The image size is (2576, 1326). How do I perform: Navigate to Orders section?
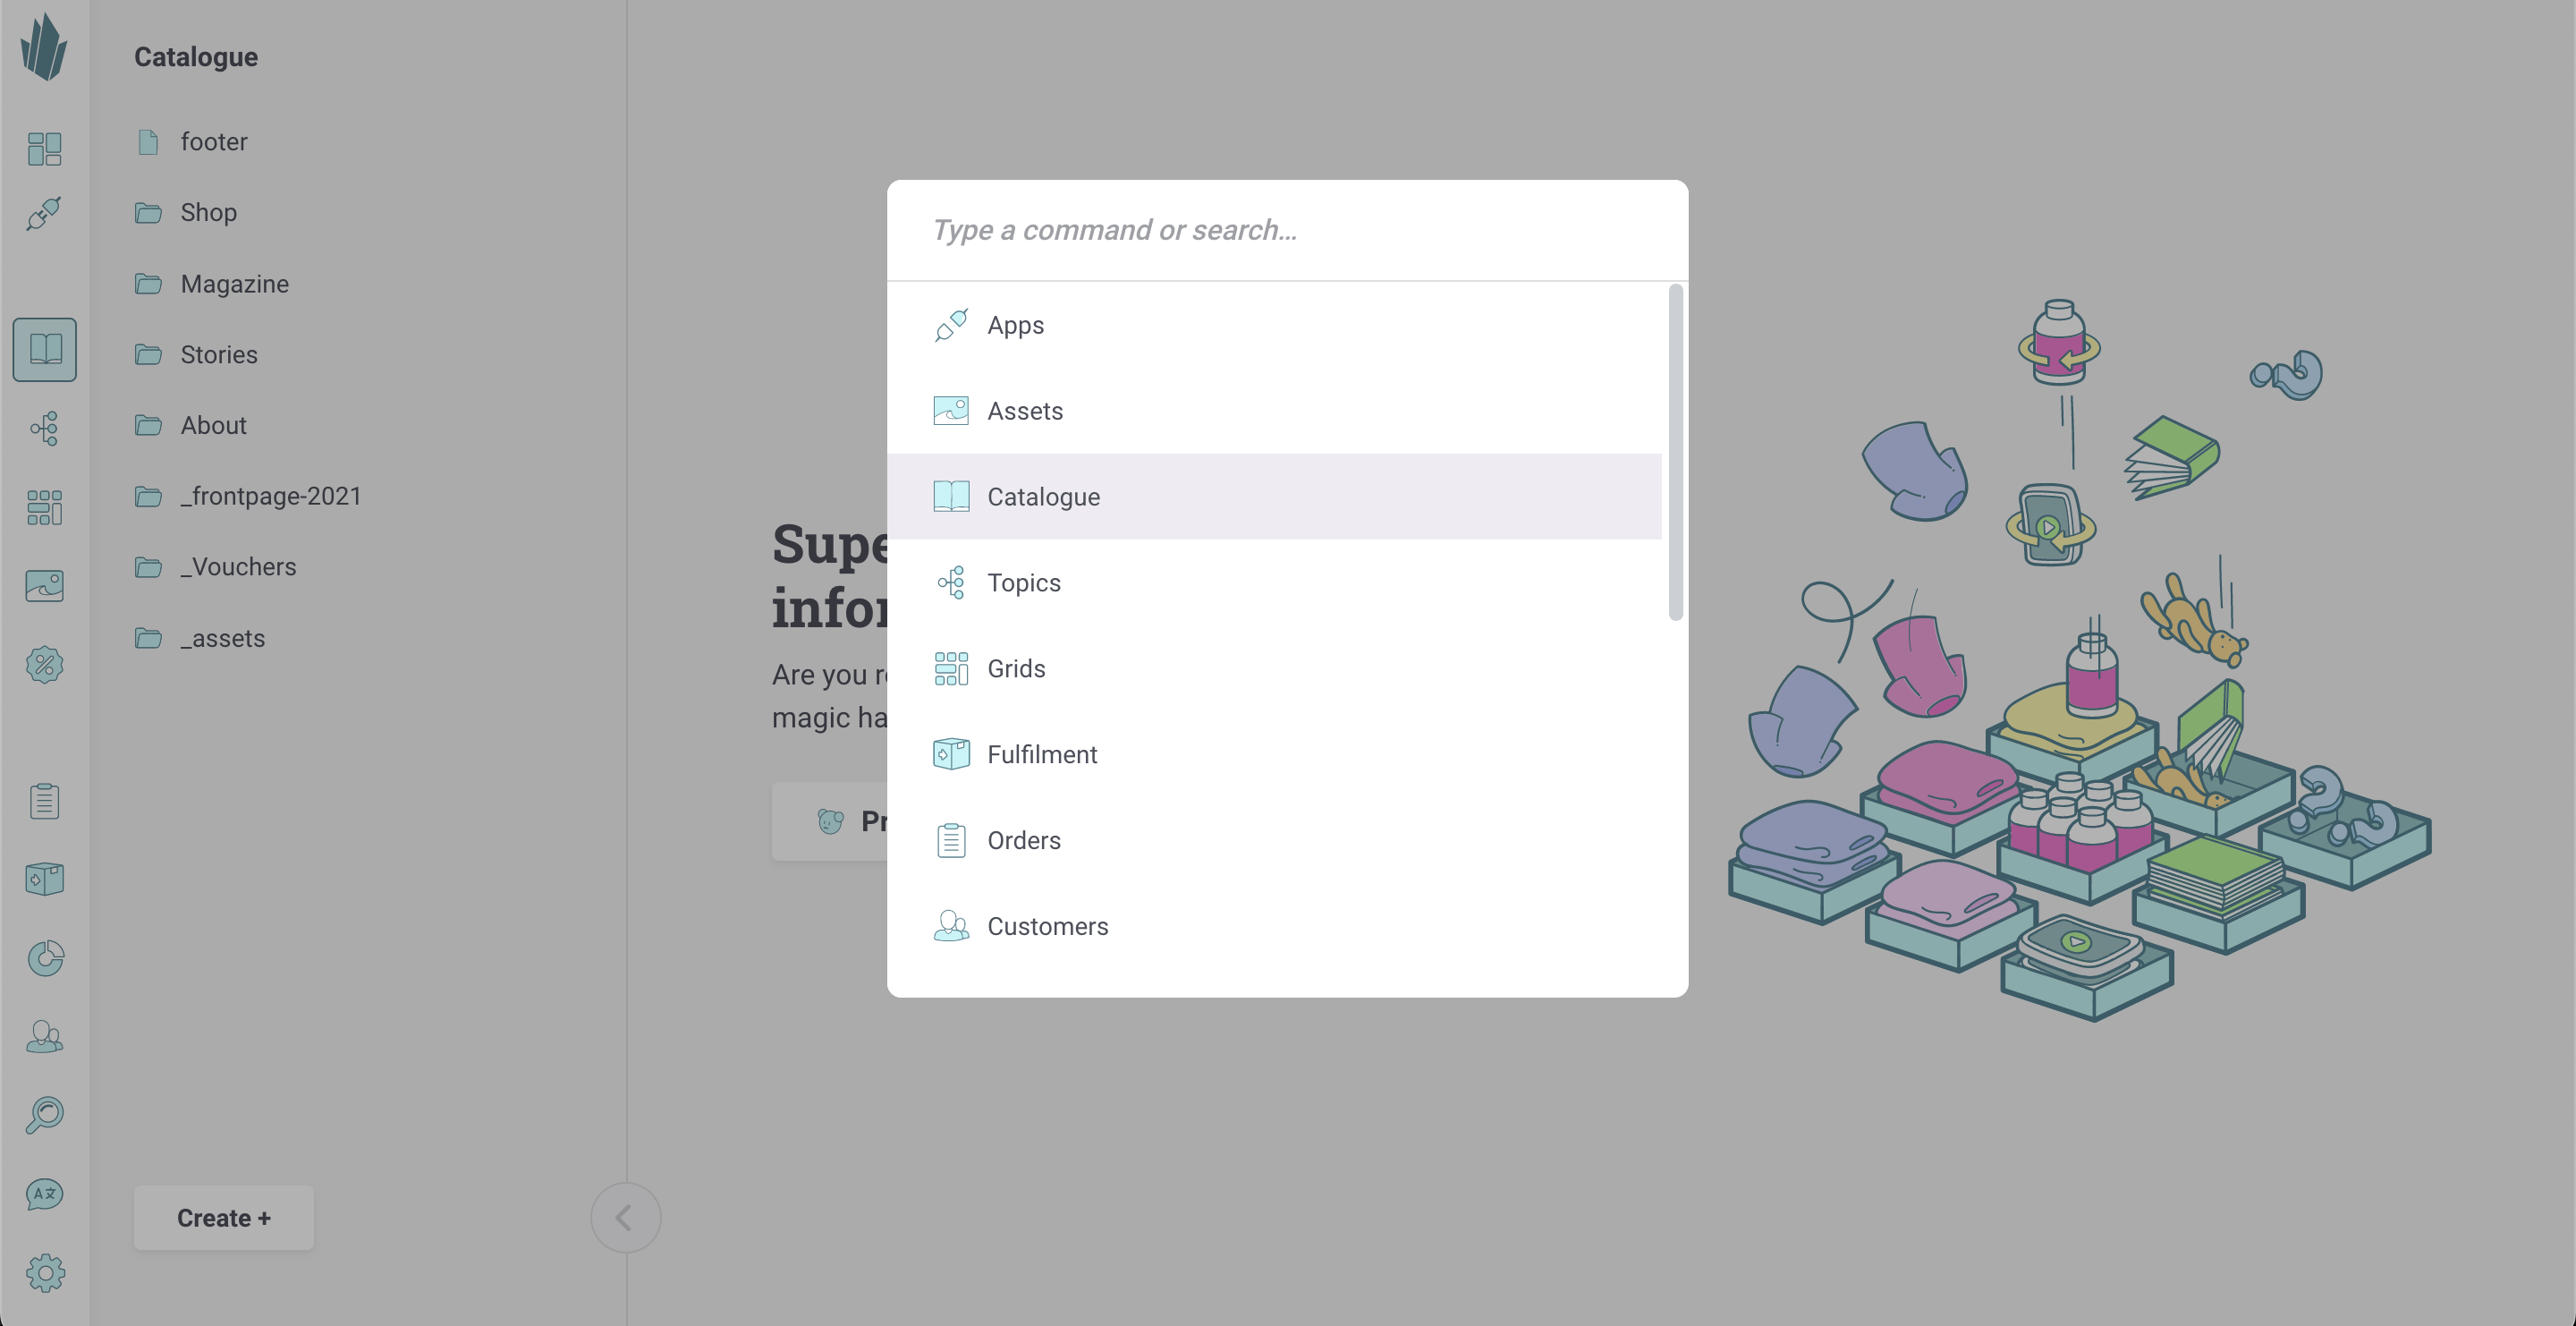(1022, 840)
